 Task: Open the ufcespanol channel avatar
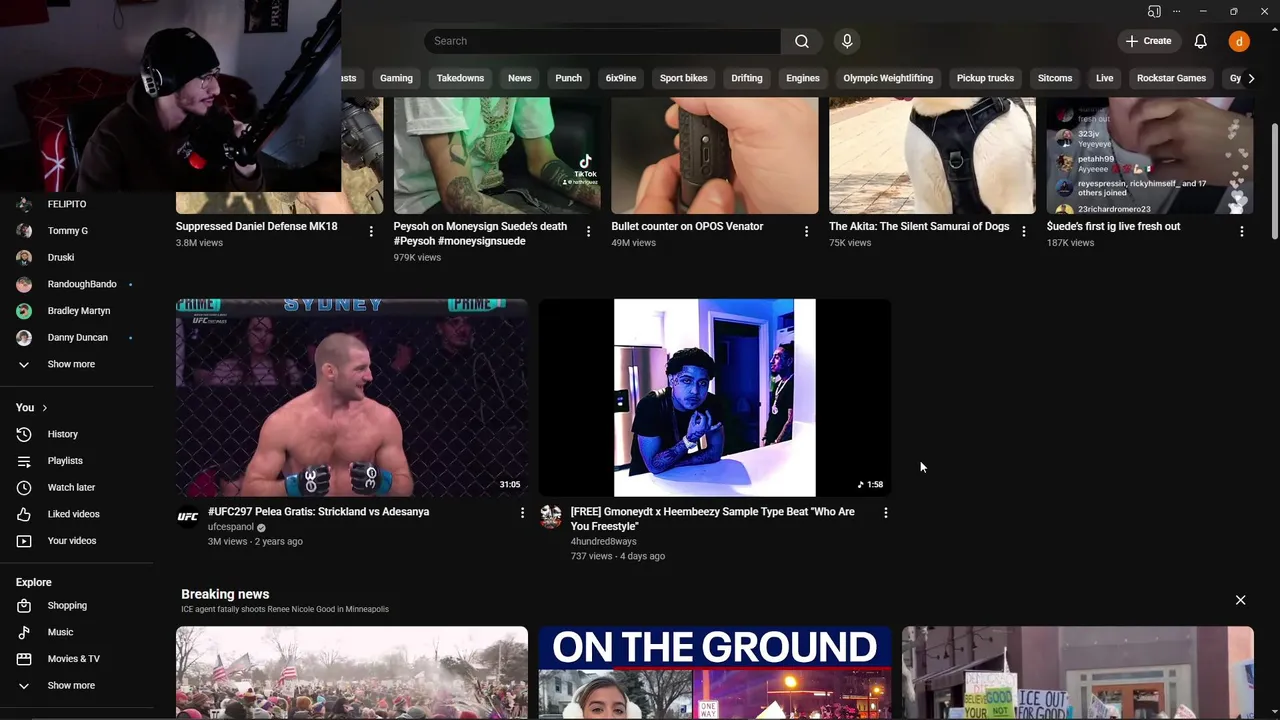coord(188,516)
